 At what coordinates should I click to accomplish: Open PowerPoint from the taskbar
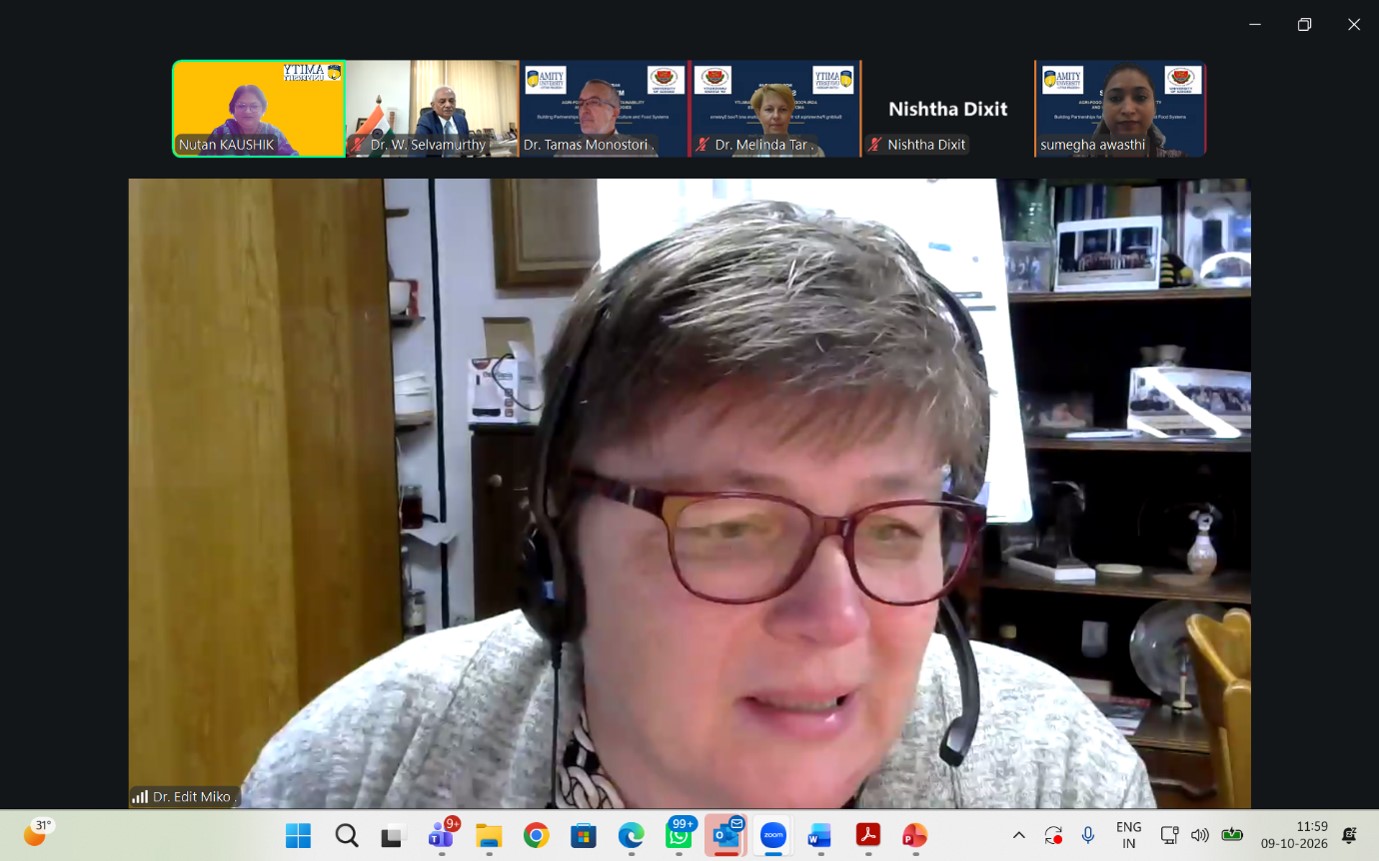[915, 836]
